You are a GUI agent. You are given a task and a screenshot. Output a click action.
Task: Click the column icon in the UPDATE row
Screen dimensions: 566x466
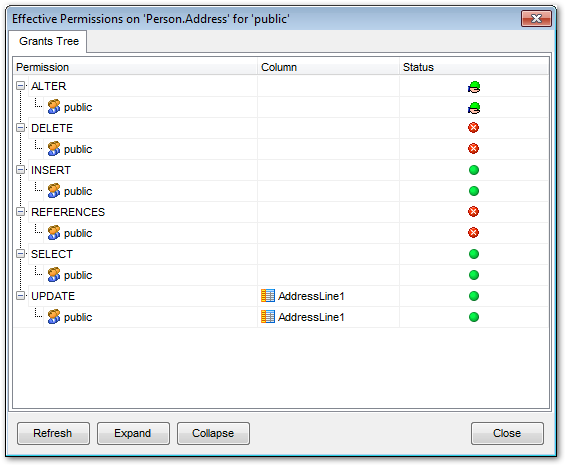pyautogui.click(x=268, y=296)
